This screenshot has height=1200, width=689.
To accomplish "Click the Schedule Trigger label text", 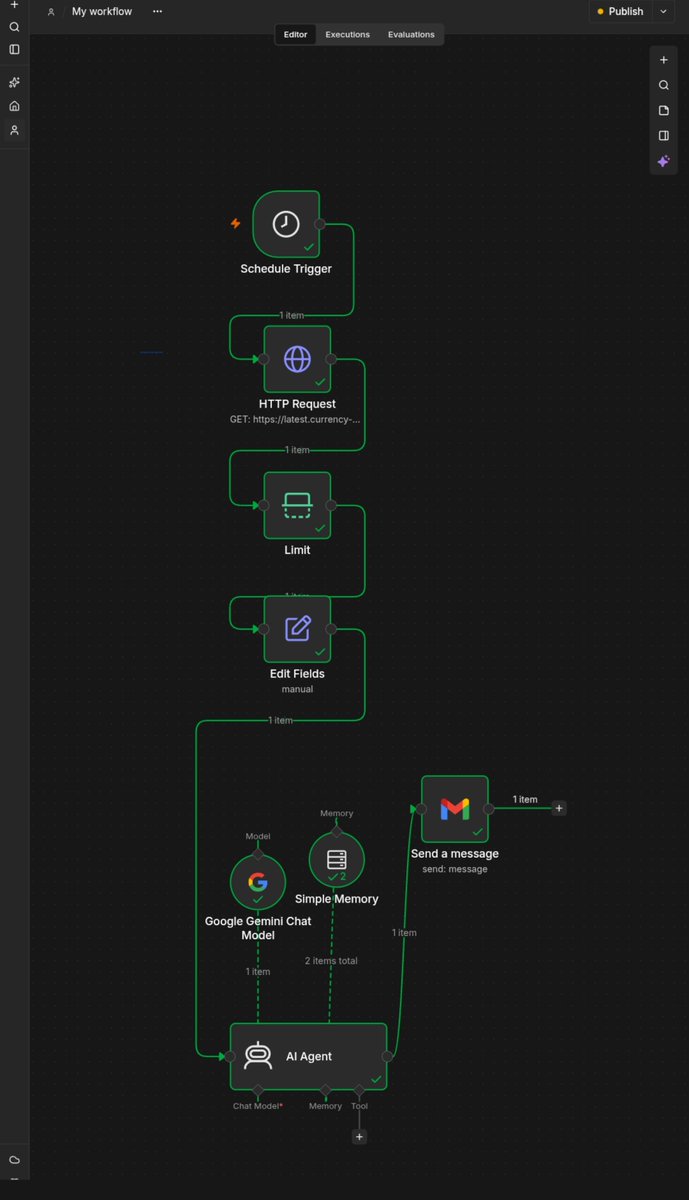I will point(286,269).
